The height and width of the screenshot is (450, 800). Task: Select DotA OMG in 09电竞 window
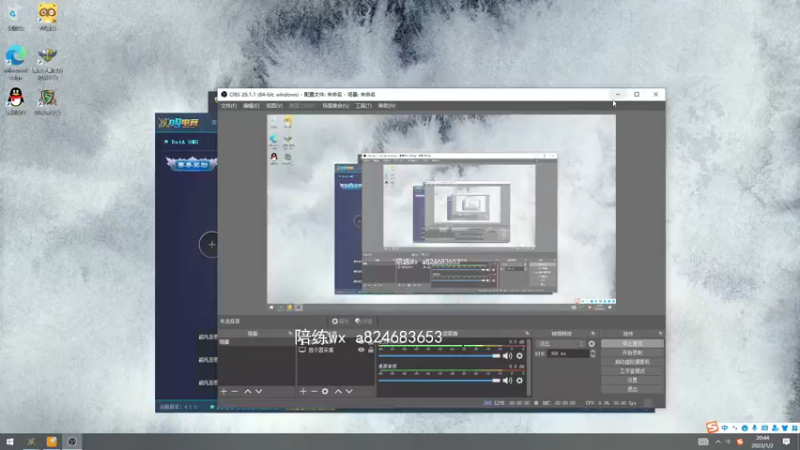click(182, 142)
